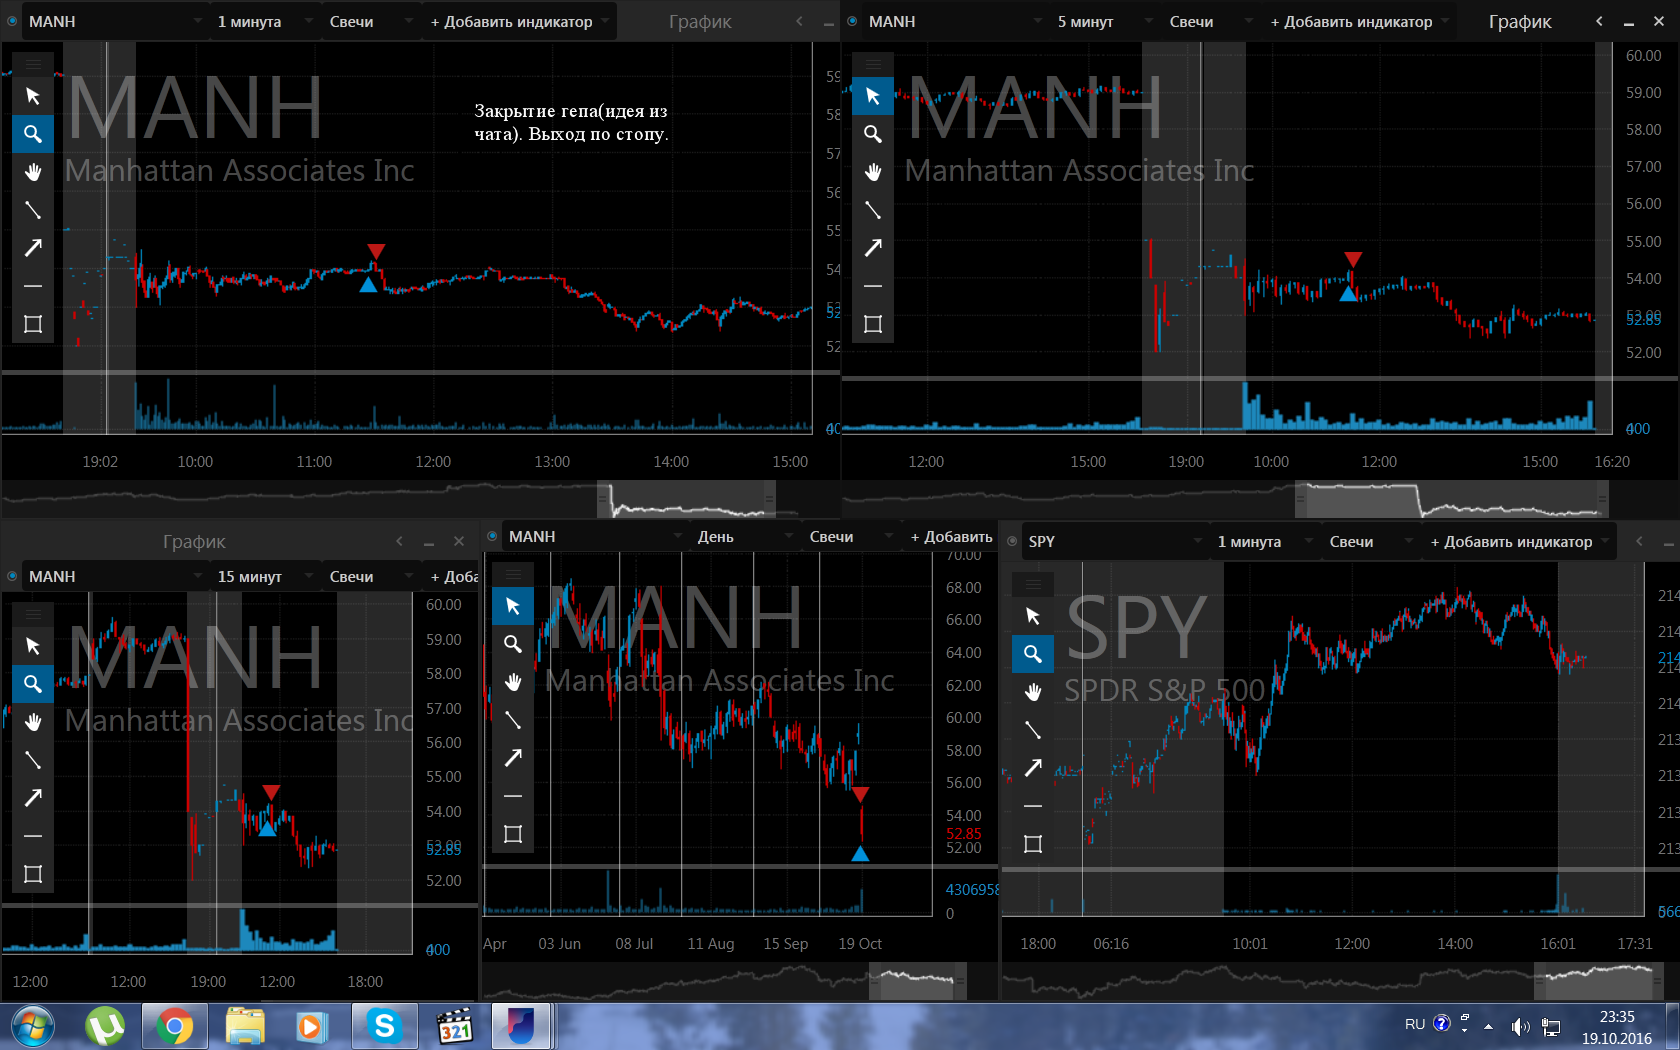1680x1050 pixels.
Task: Toggle the link dot beside MANH 15-minute ticker
Action: 12,576
